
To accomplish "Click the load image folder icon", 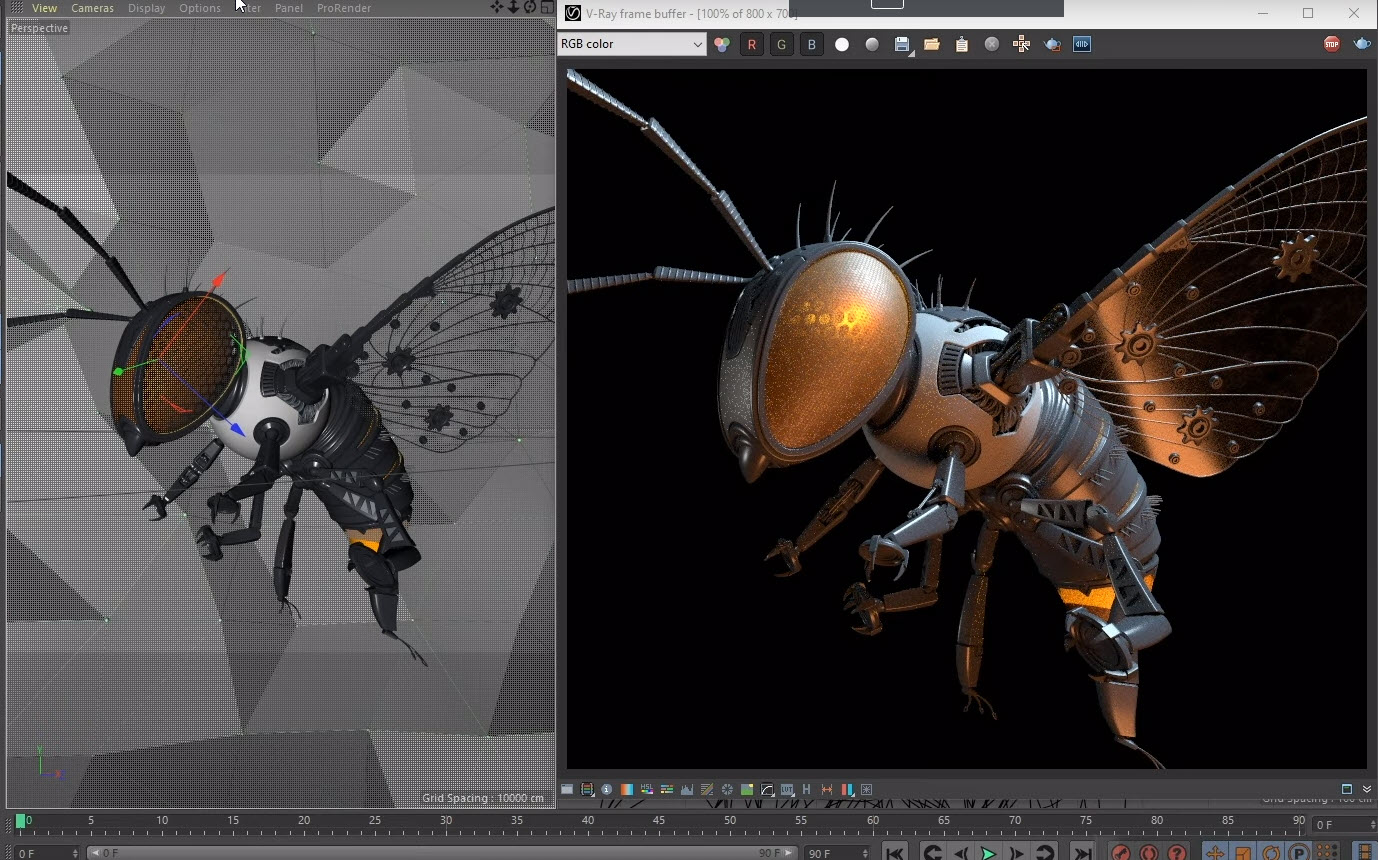I will coord(932,45).
